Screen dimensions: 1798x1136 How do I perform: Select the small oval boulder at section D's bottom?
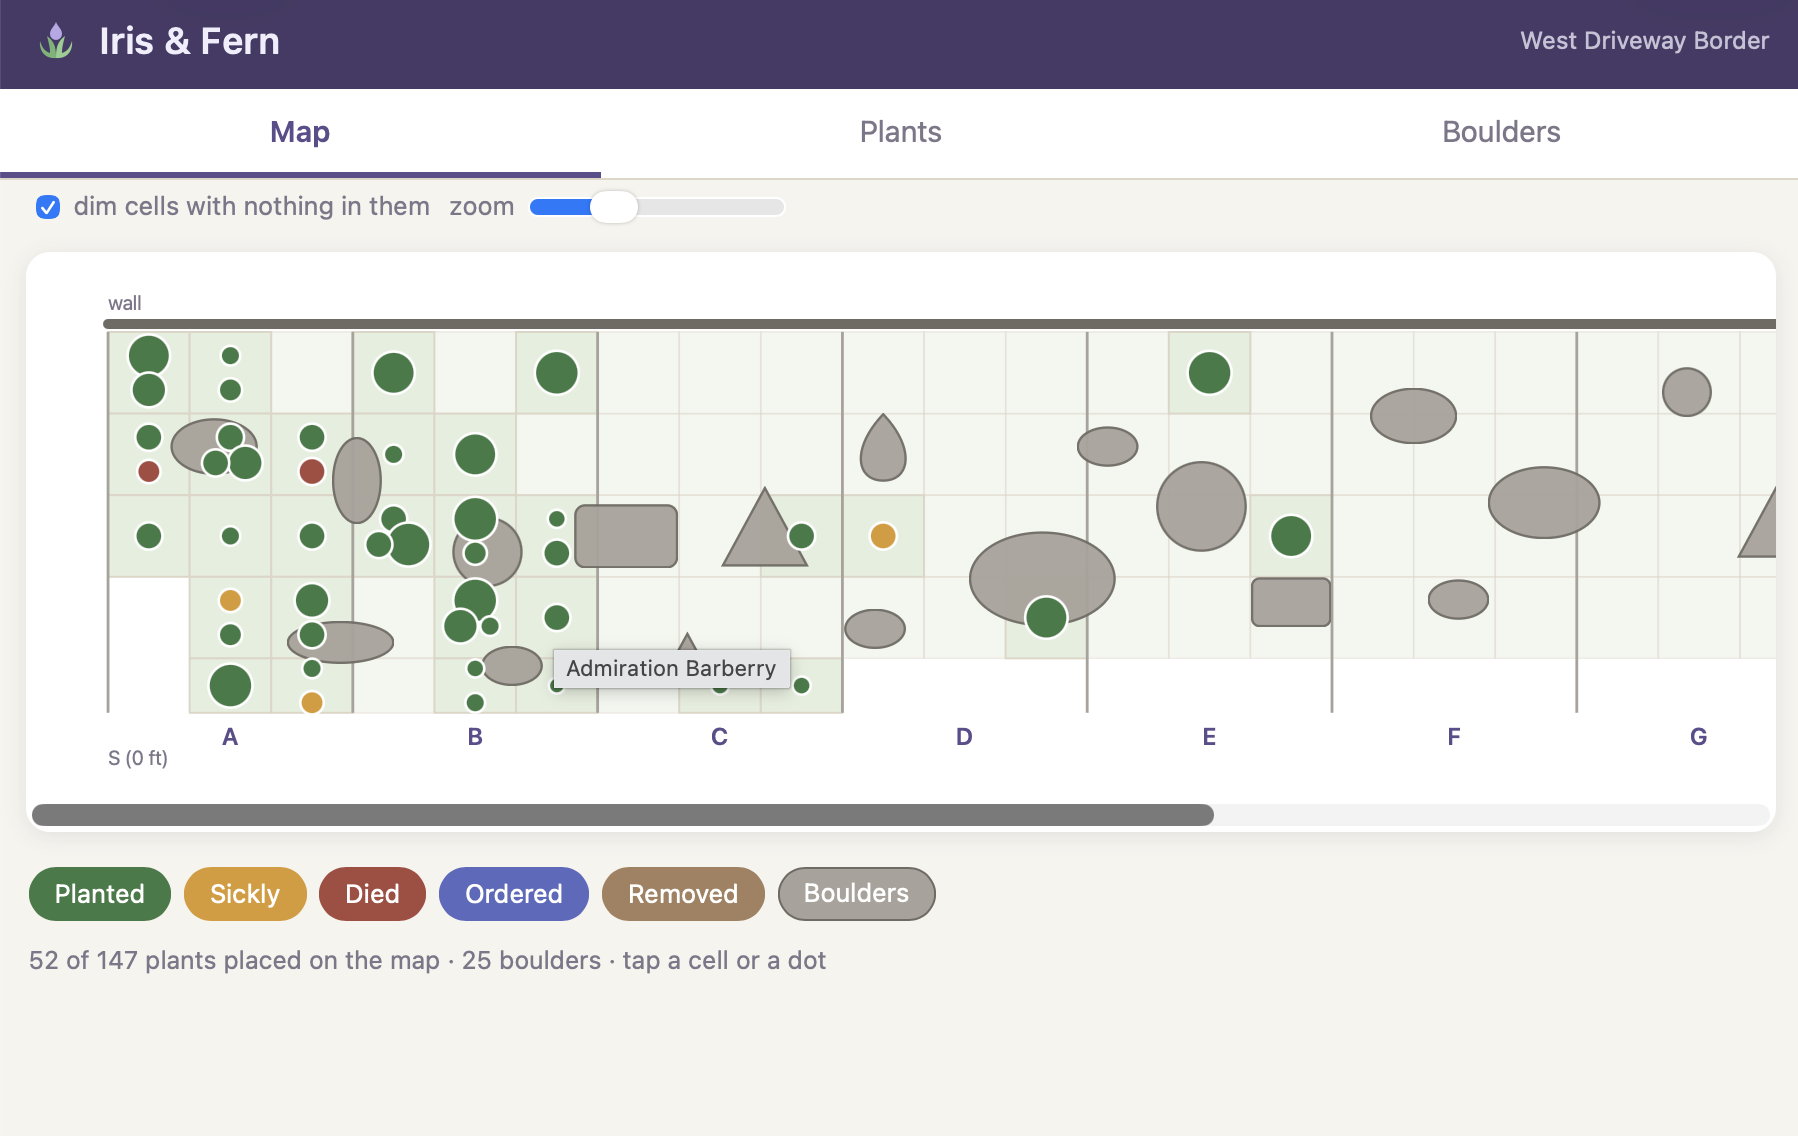pyautogui.click(x=875, y=629)
